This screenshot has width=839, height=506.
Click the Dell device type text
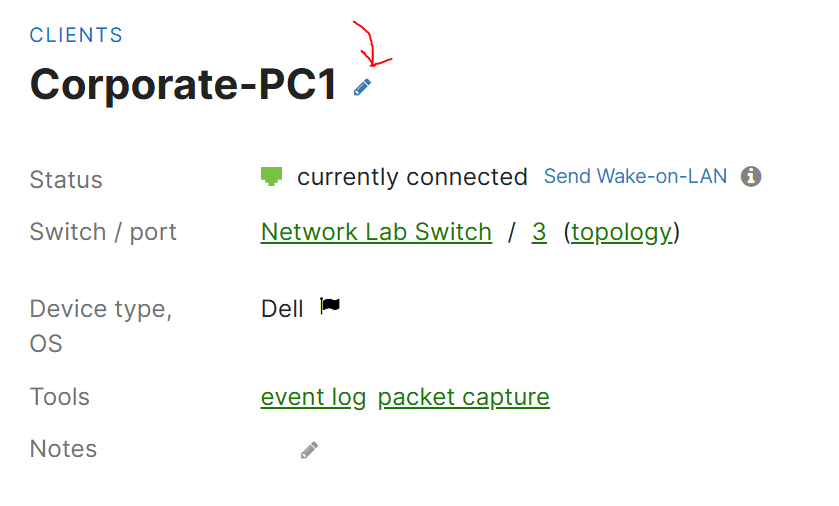pos(282,309)
